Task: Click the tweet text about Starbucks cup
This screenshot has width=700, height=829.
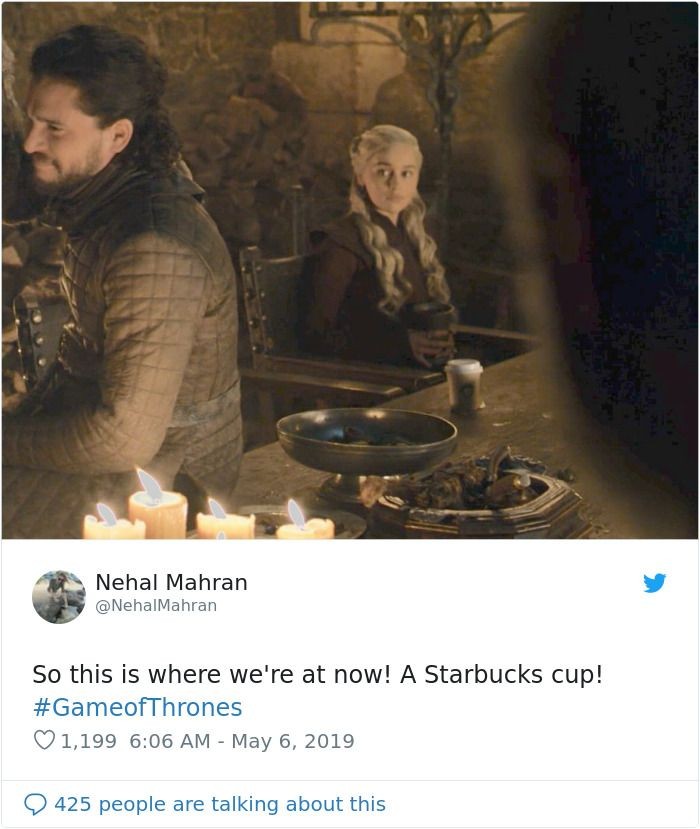Action: pos(317,675)
